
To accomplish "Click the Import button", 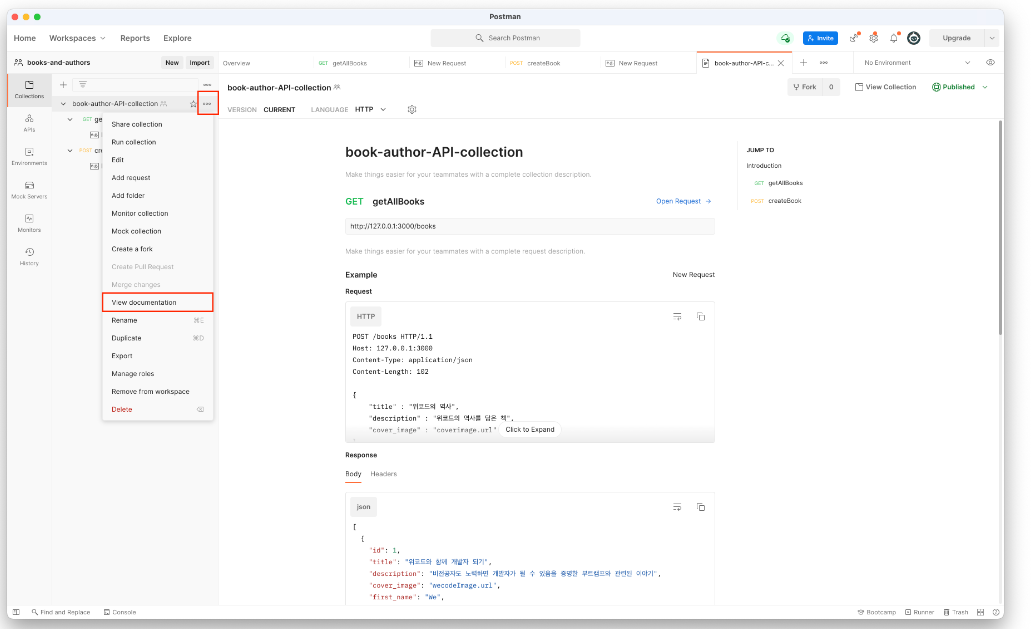I will click(200, 63).
